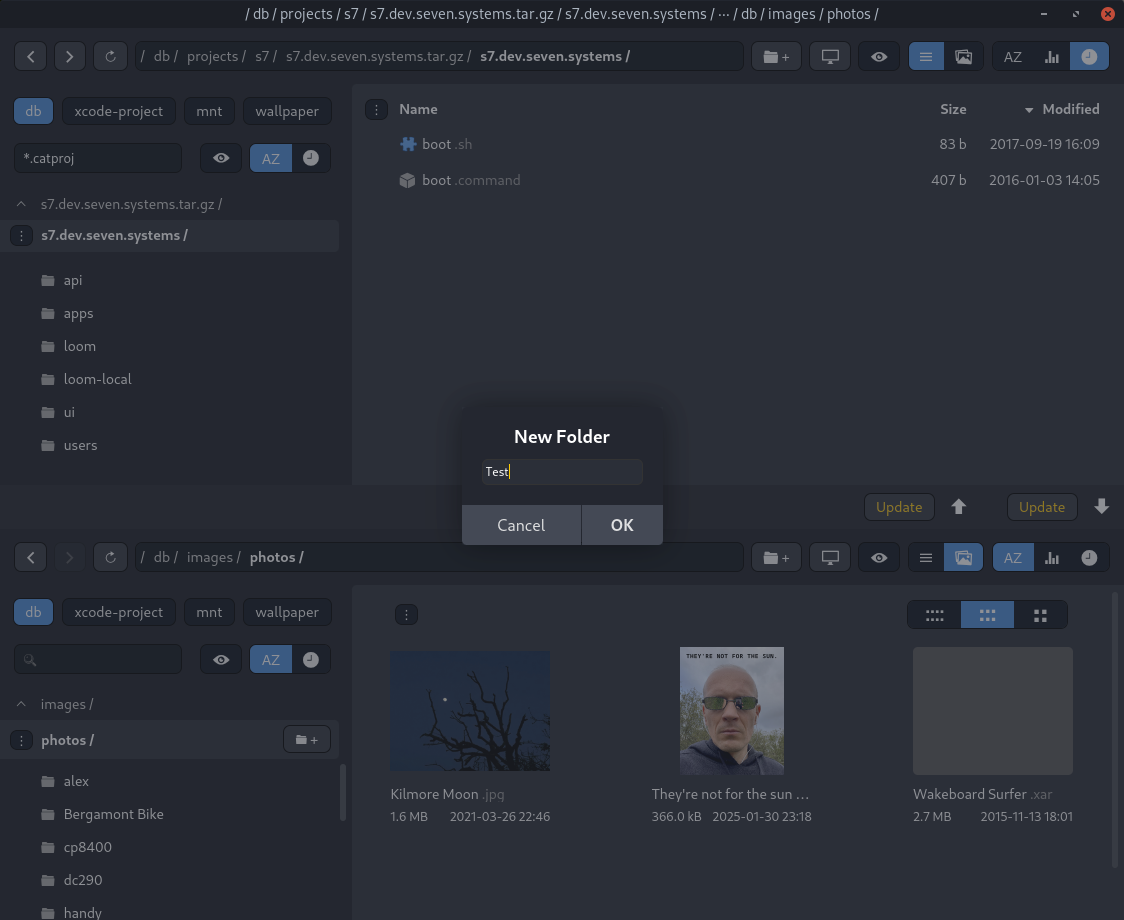Switch top pane to list view

tap(926, 57)
